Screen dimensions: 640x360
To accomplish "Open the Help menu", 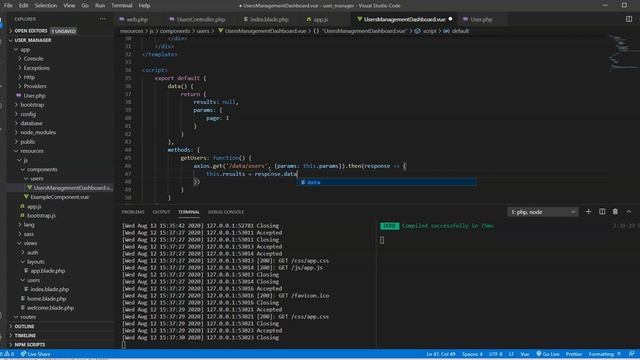I will click(x=144, y=5).
